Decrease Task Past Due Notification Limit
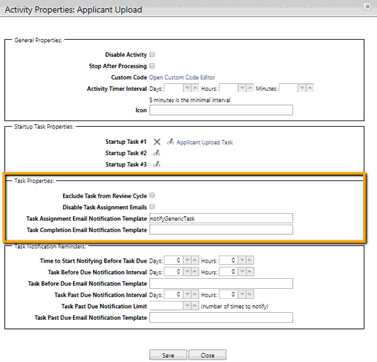The image size is (377, 362). point(187,306)
